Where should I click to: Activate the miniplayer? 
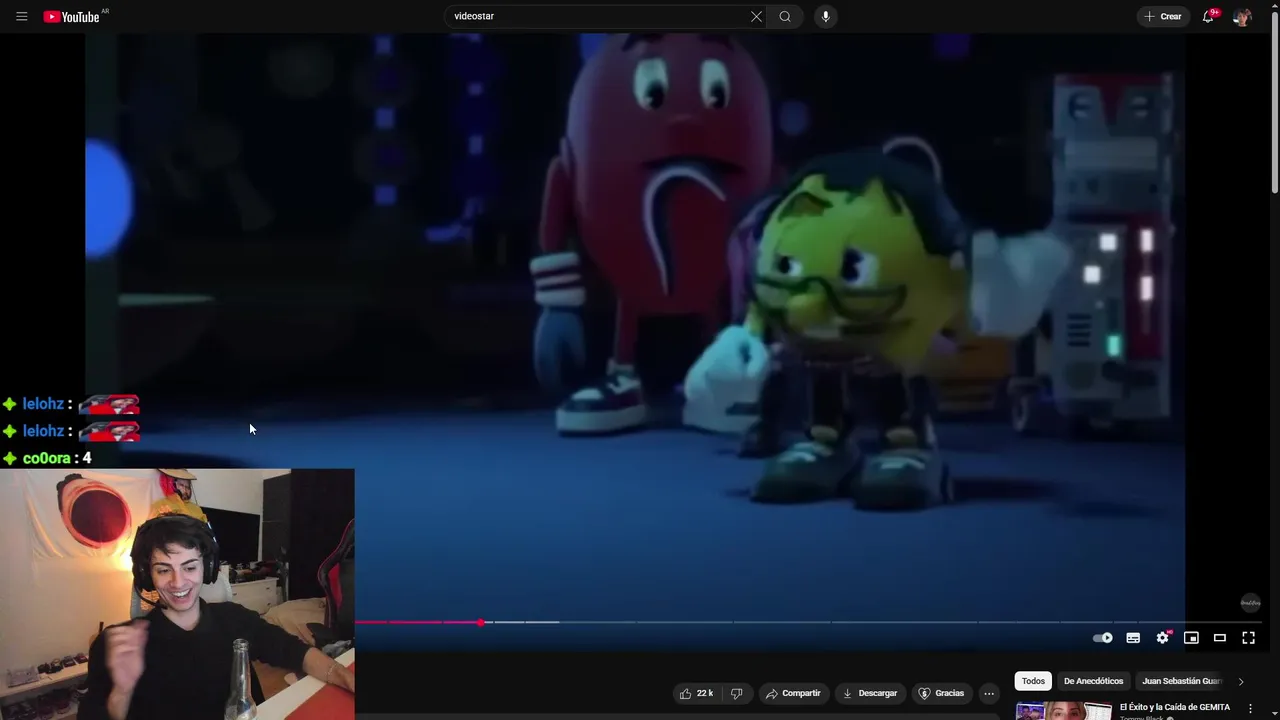point(1191,638)
